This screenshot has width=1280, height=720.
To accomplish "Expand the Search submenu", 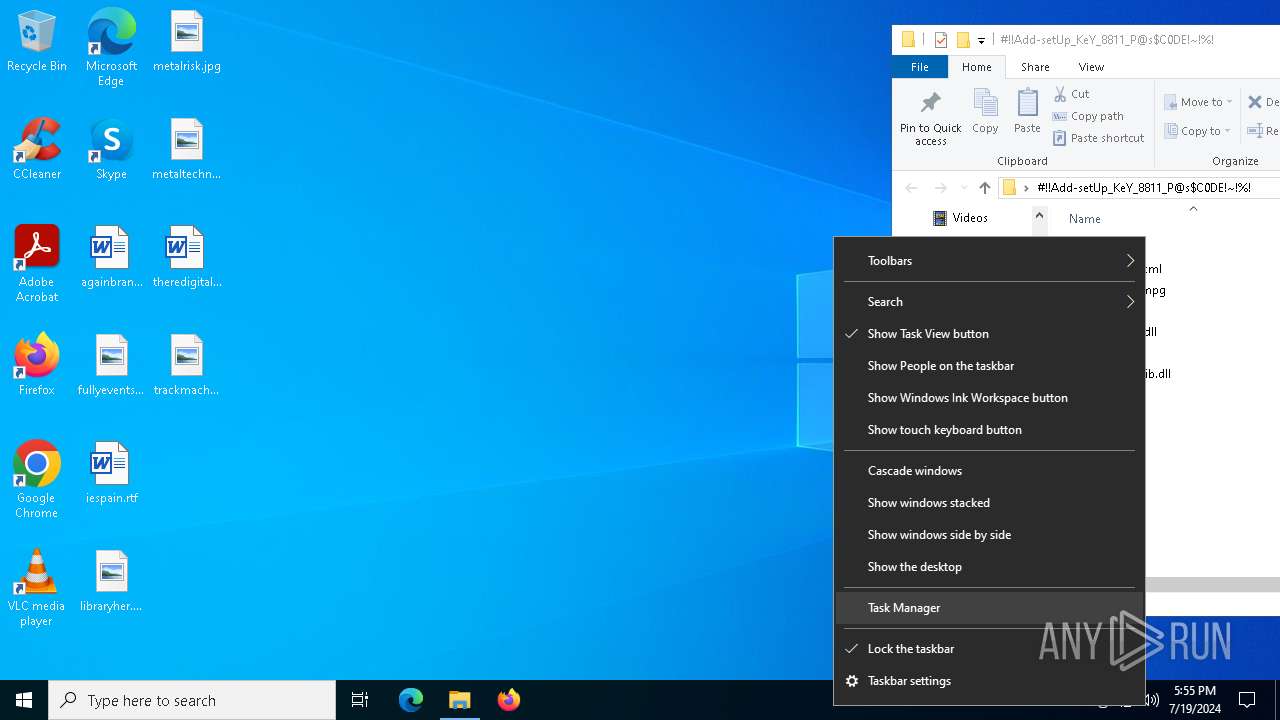I will click(x=990, y=302).
